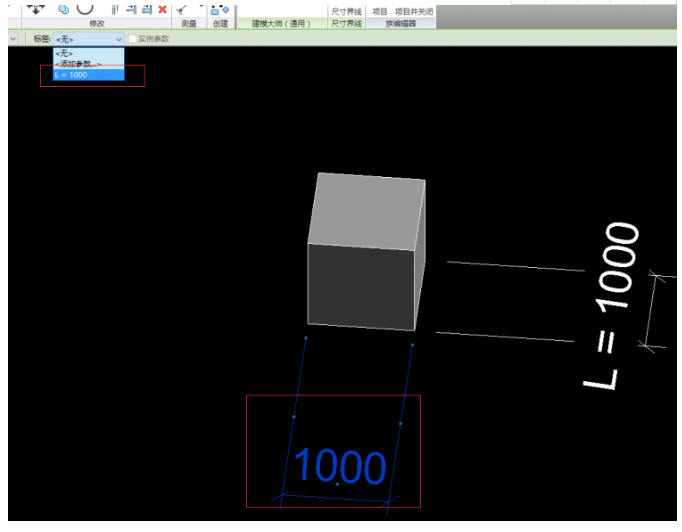
Task: Click the 族编辑器 panel label
Action: tap(401, 23)
